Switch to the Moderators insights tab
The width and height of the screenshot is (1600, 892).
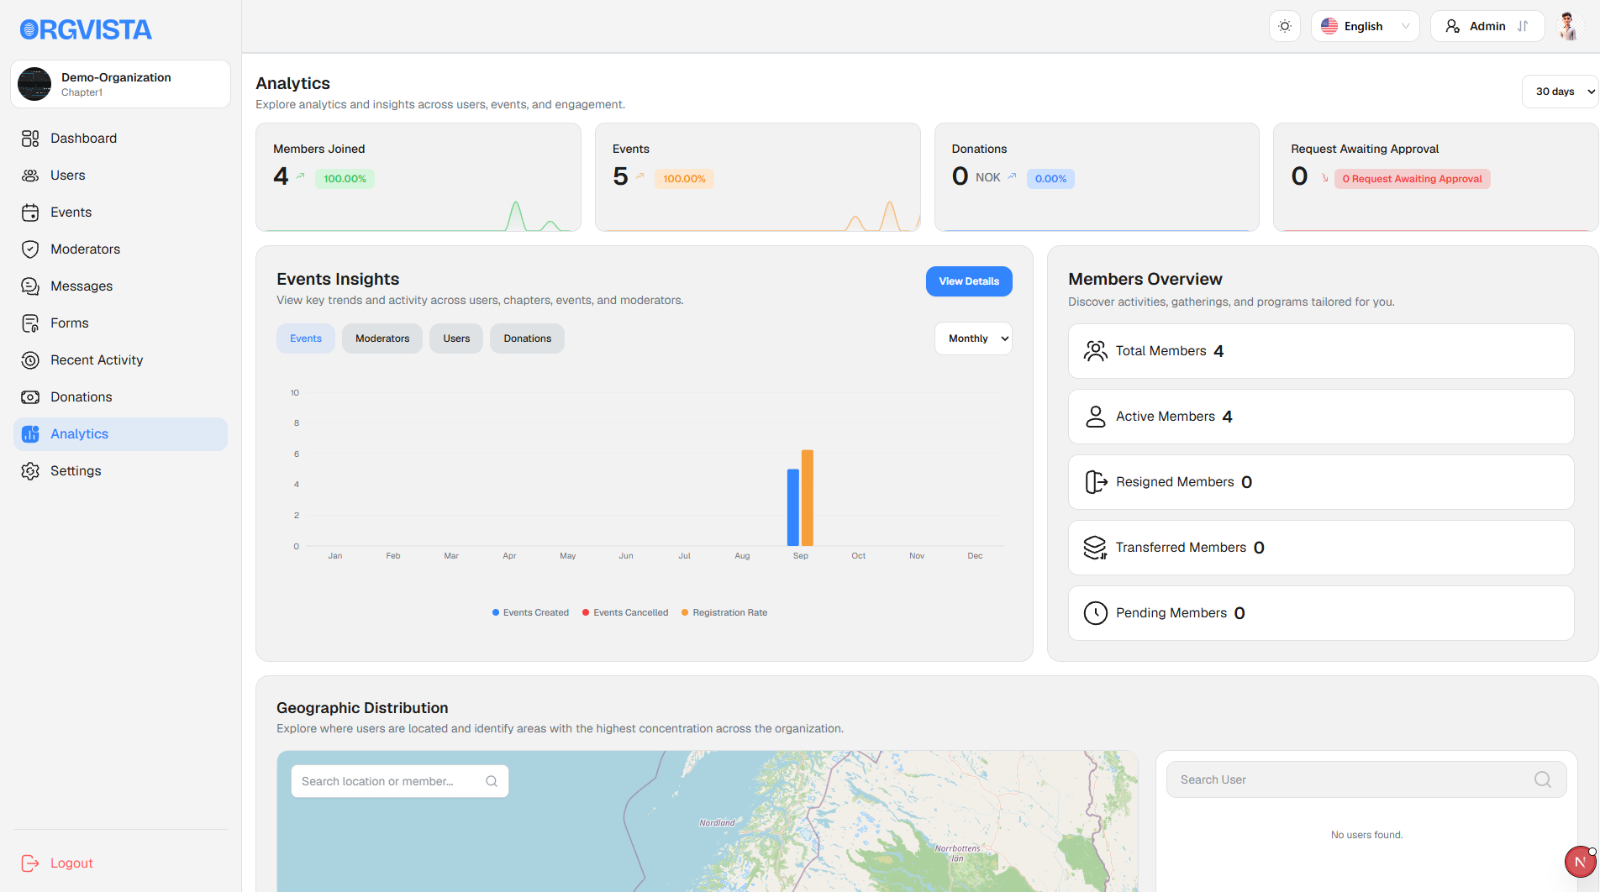pyautogui.click(x=382, y=338)
